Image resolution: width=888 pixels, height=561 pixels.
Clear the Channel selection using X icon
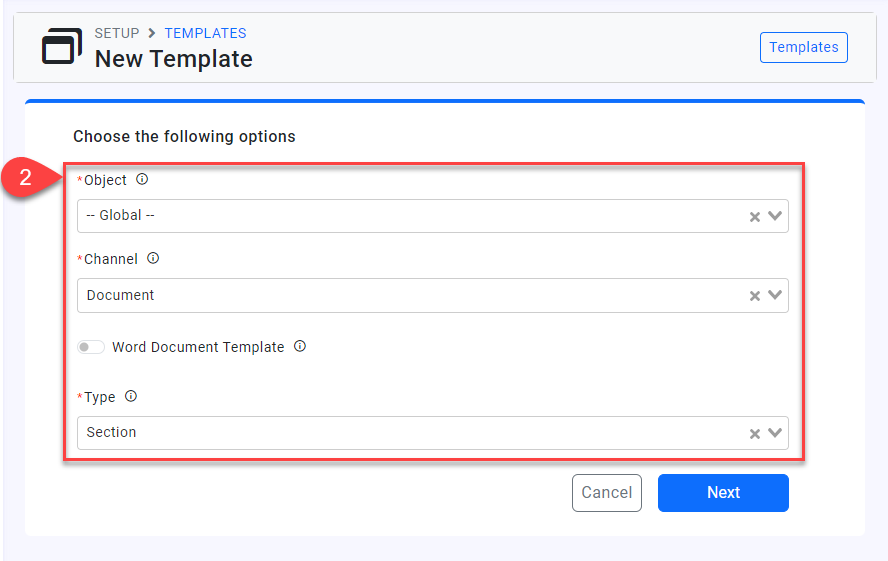click(x=755, y=296)
